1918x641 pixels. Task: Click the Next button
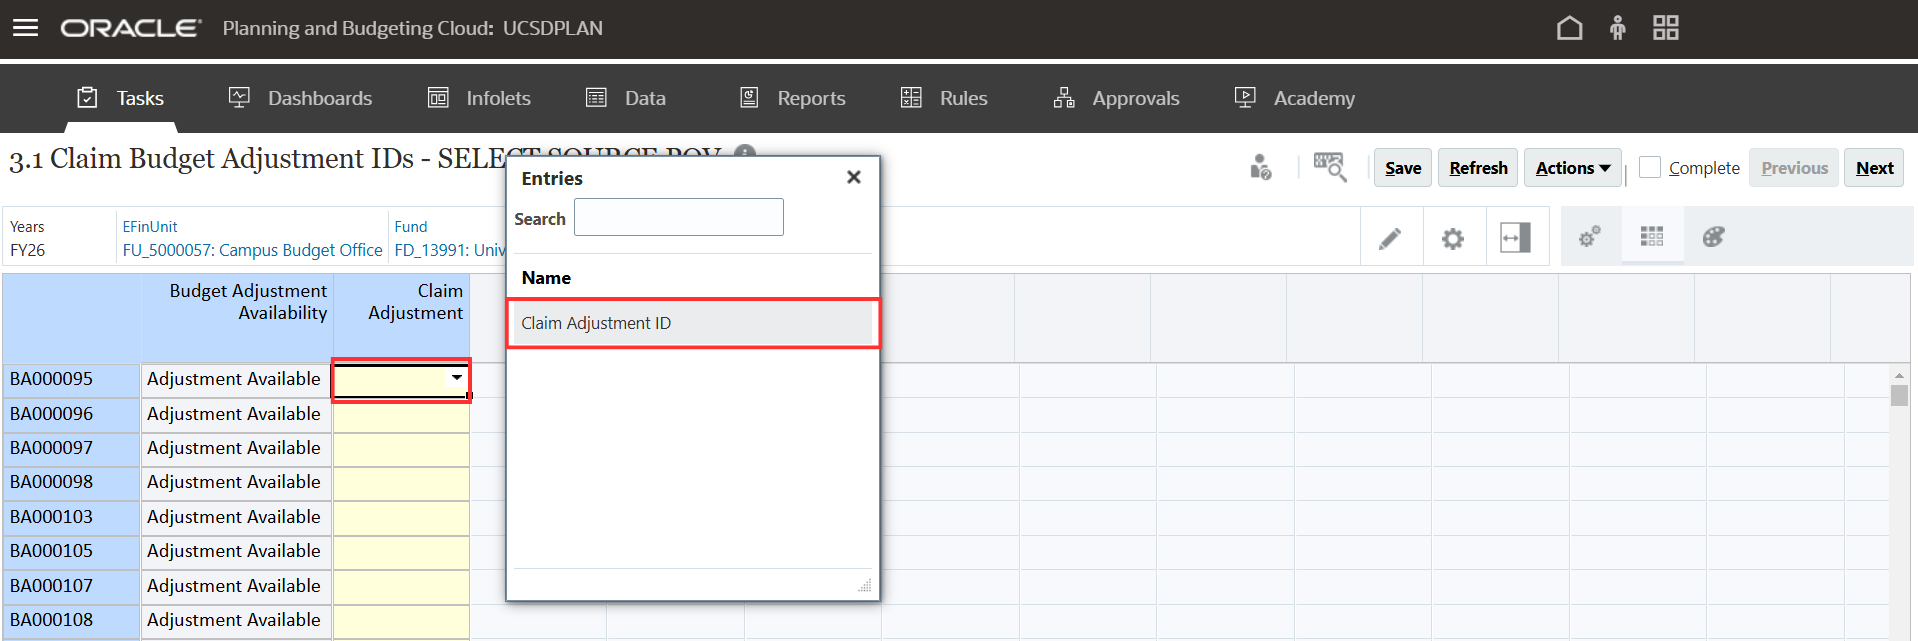pyautogui.click(x=1874, y=168)
